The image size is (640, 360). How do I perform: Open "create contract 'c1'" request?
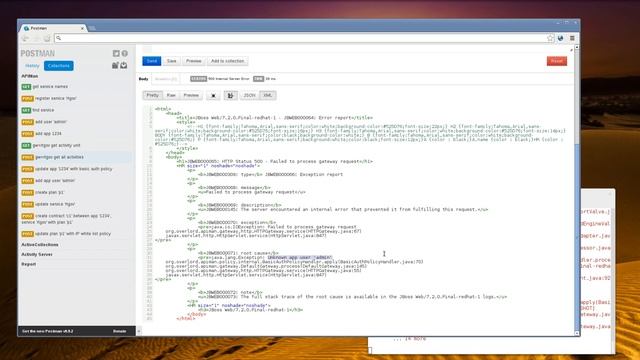pos(76,219)
